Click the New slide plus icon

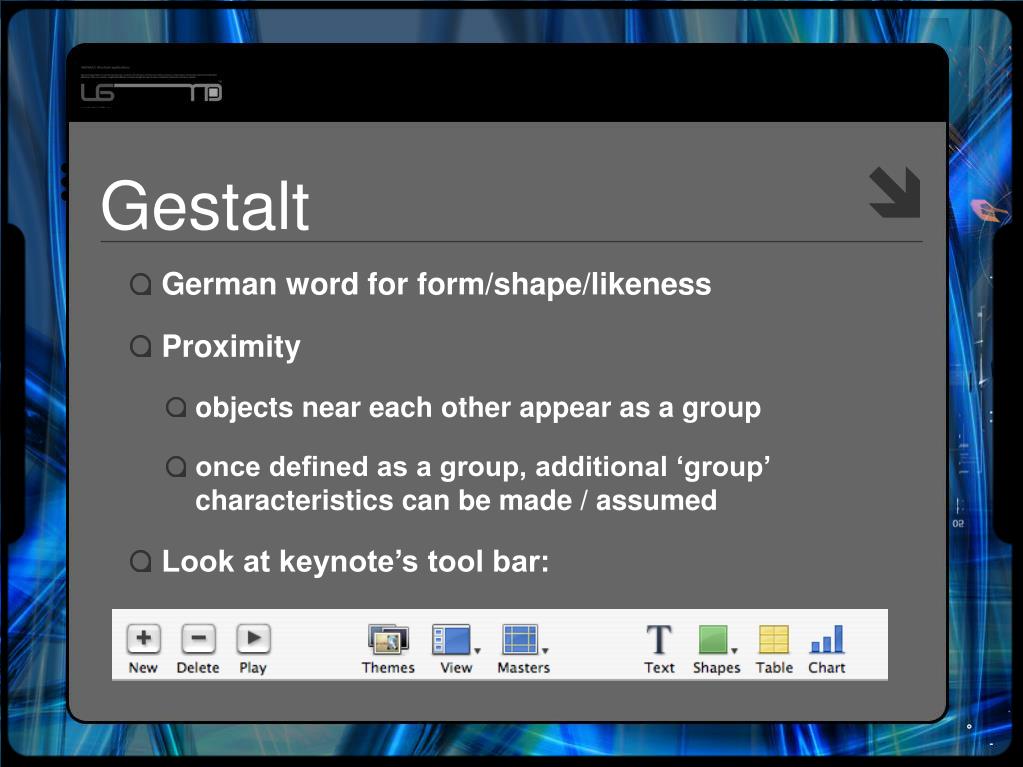click(144, 639)
